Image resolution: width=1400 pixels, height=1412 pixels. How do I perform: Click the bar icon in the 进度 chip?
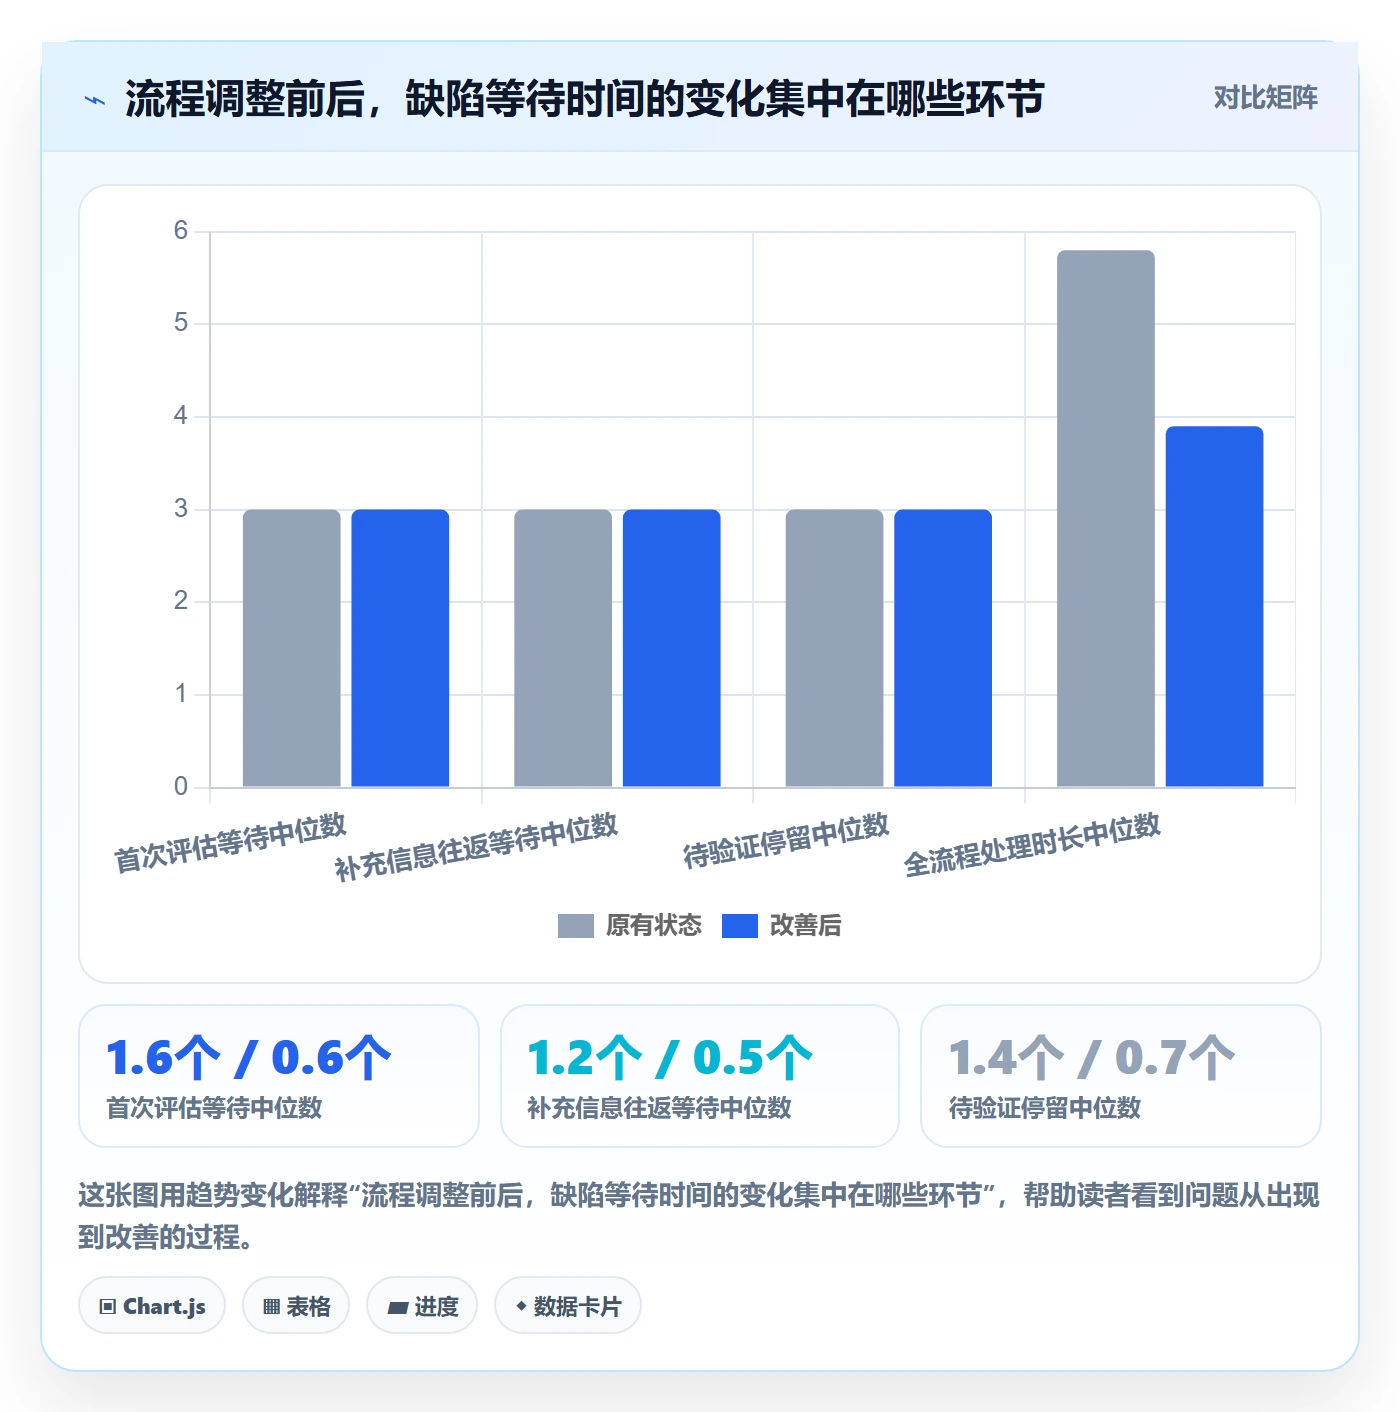(398, 1307)
